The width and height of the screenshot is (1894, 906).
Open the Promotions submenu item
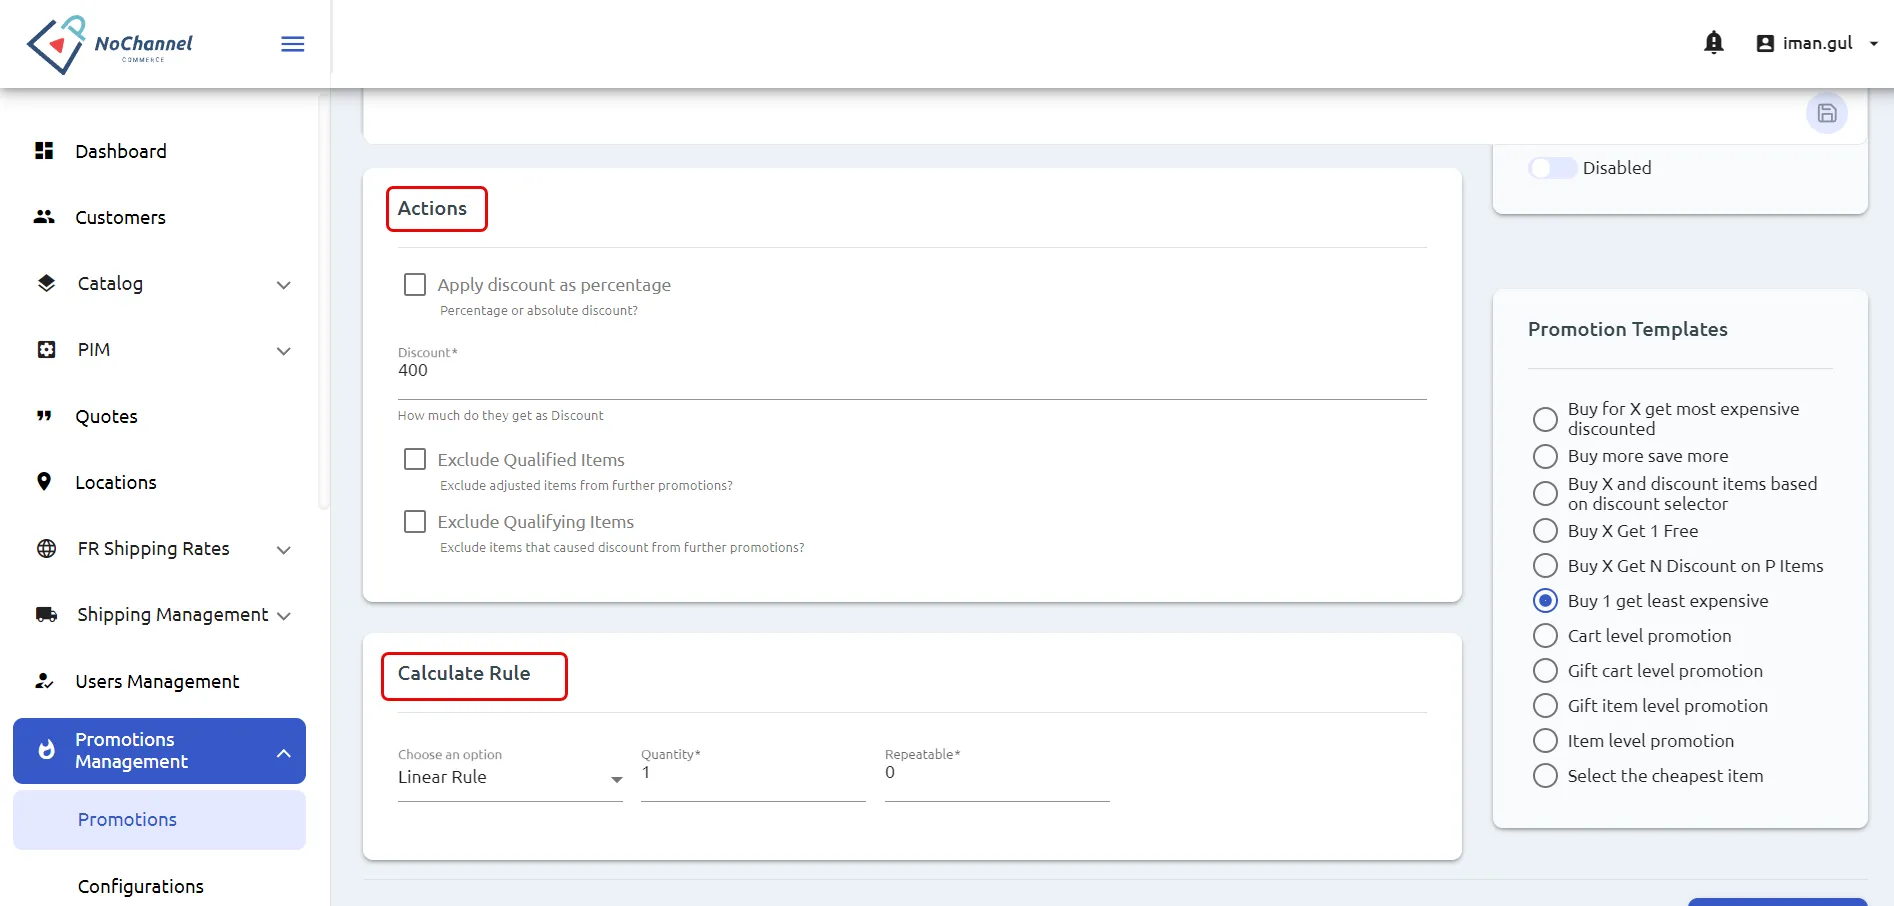click(x=159, y=820)
